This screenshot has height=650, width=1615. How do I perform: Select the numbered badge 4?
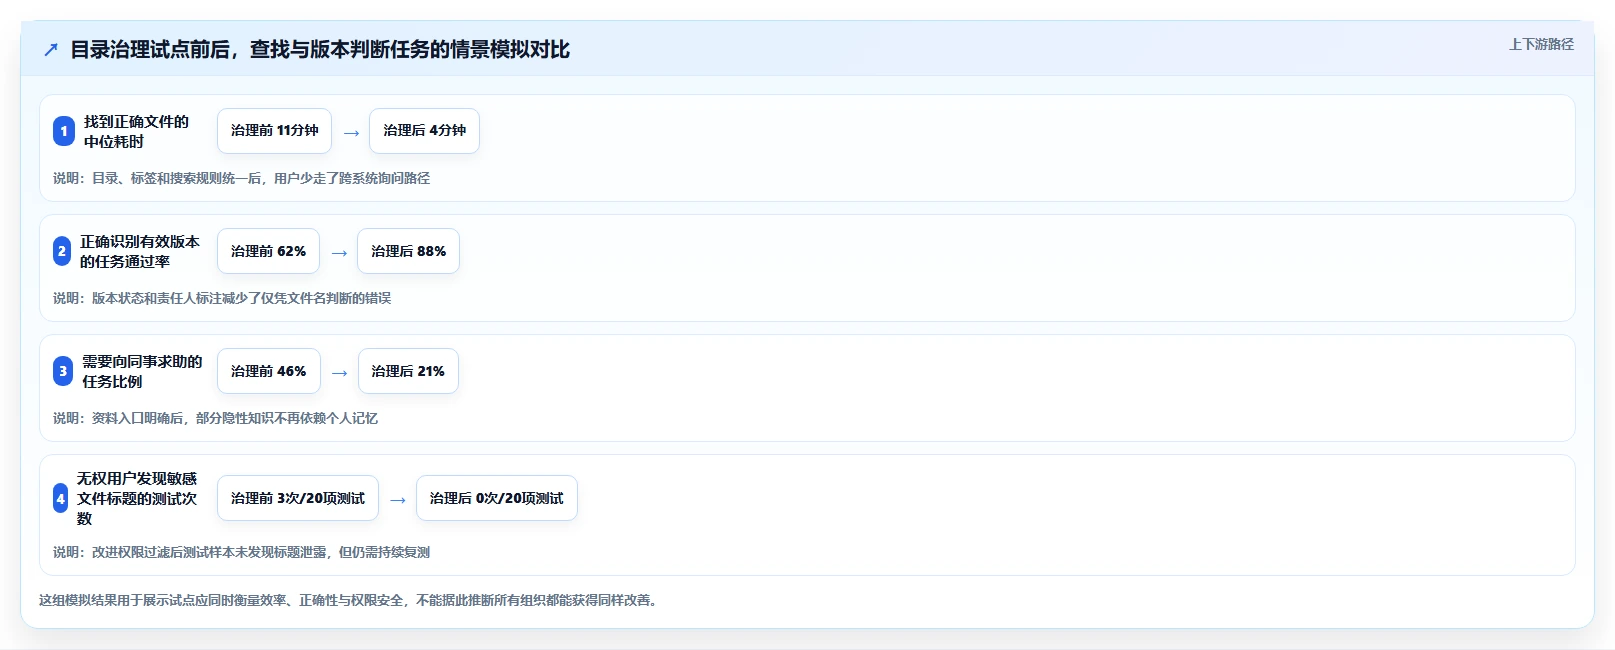pyautogui.click(x=61, y=498)
